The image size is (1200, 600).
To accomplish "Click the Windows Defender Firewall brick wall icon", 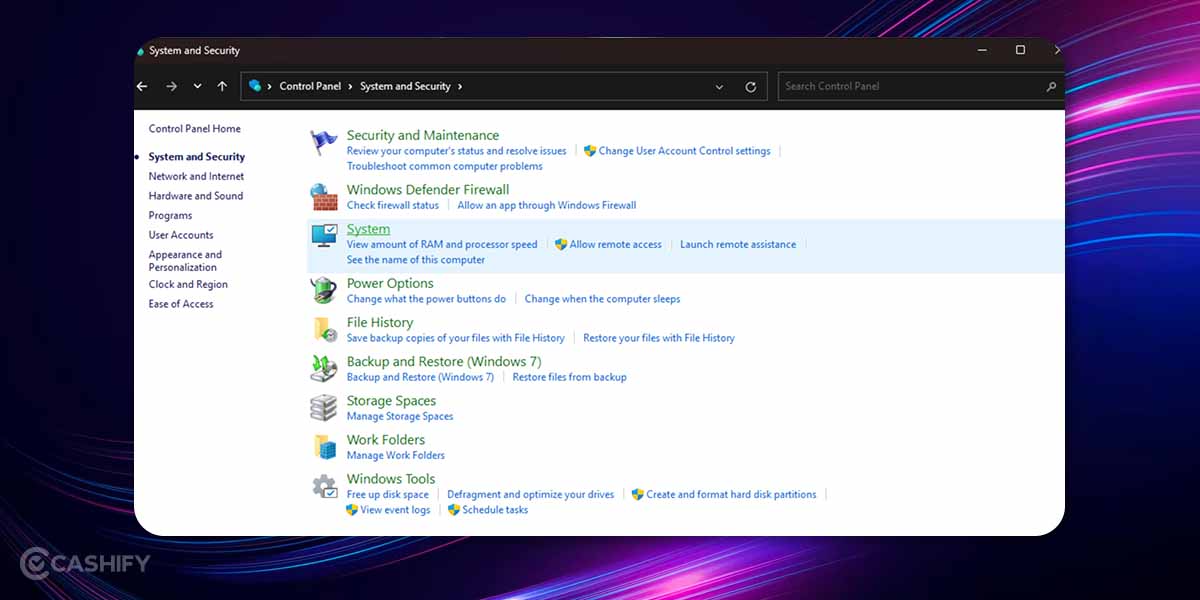I will click(323, 196).
